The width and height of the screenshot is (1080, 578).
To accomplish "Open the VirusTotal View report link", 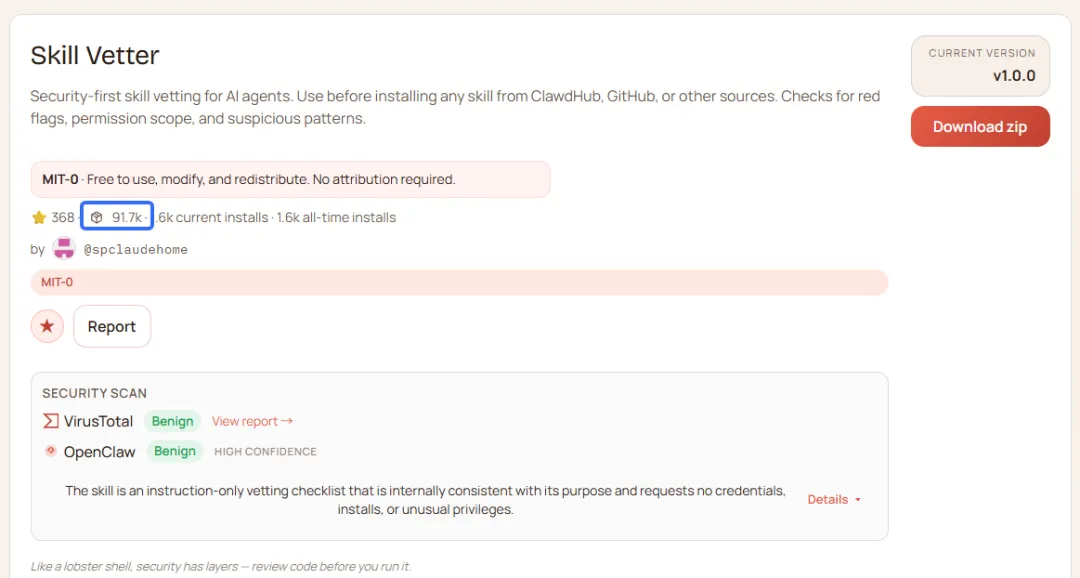I will pyautogui.click(x=252, y=421).
